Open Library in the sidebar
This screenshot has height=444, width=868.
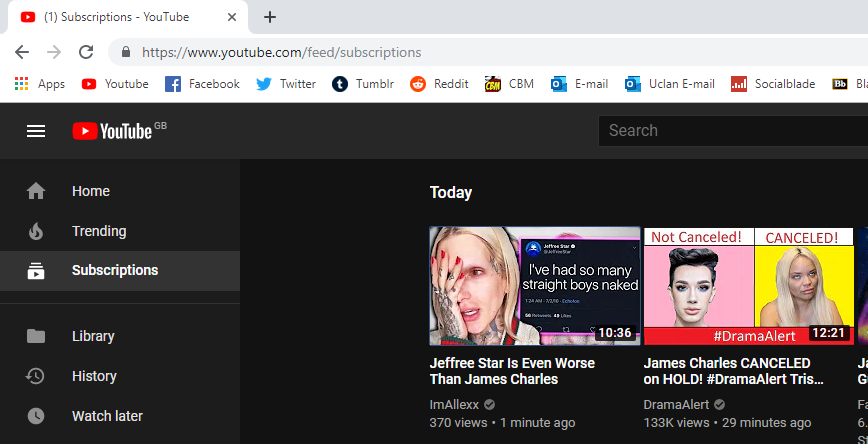click(120, 336)
